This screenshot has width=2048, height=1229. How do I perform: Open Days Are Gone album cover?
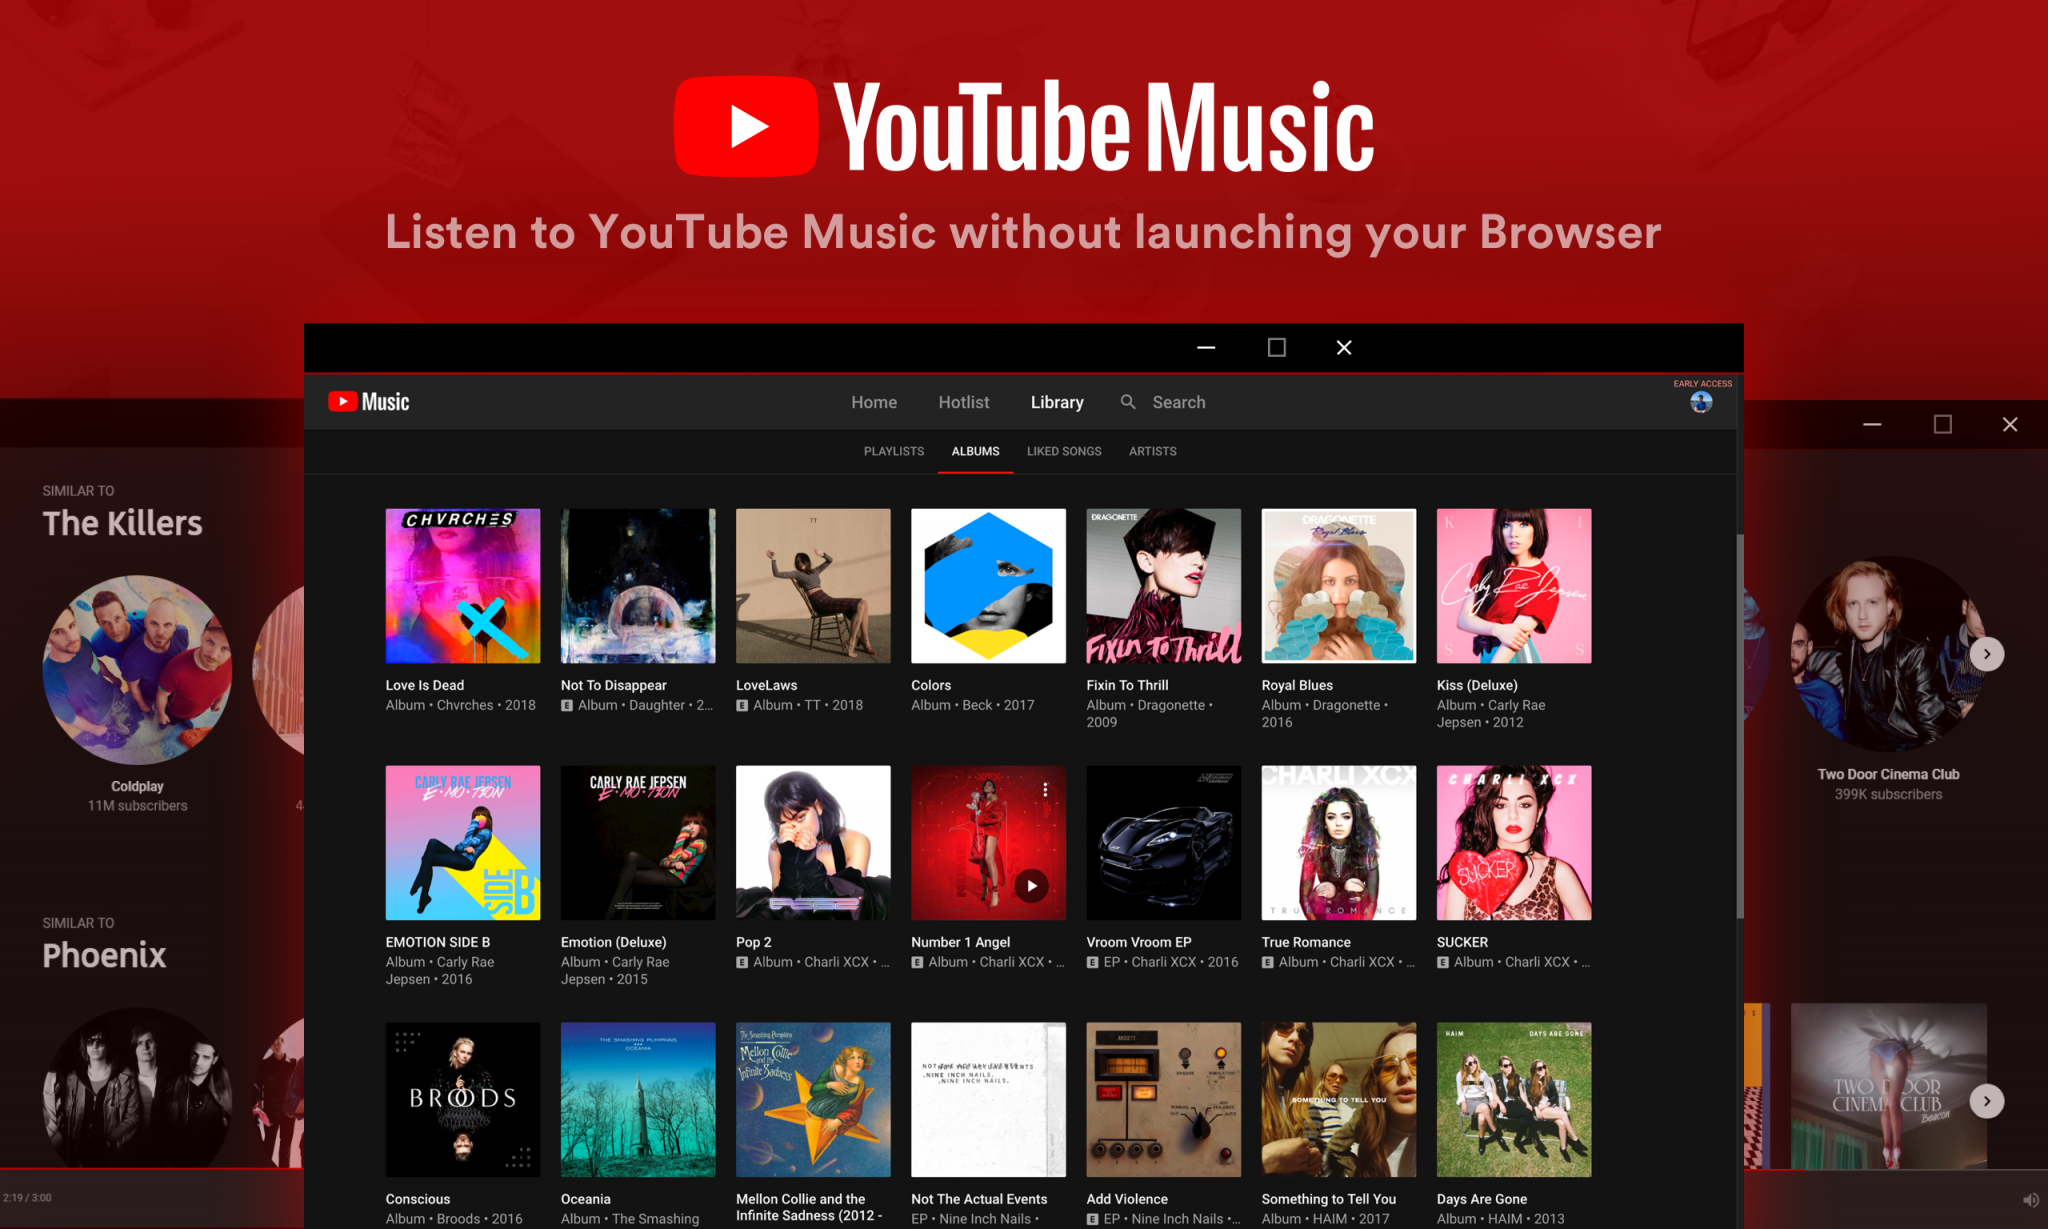click(1514, 1099)
